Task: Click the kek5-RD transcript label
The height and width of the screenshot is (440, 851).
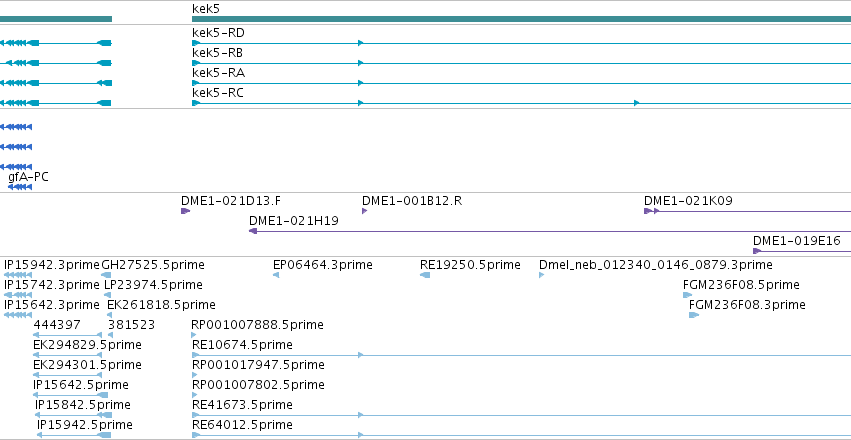Action: pyautogui.click(x=218, y=33)
